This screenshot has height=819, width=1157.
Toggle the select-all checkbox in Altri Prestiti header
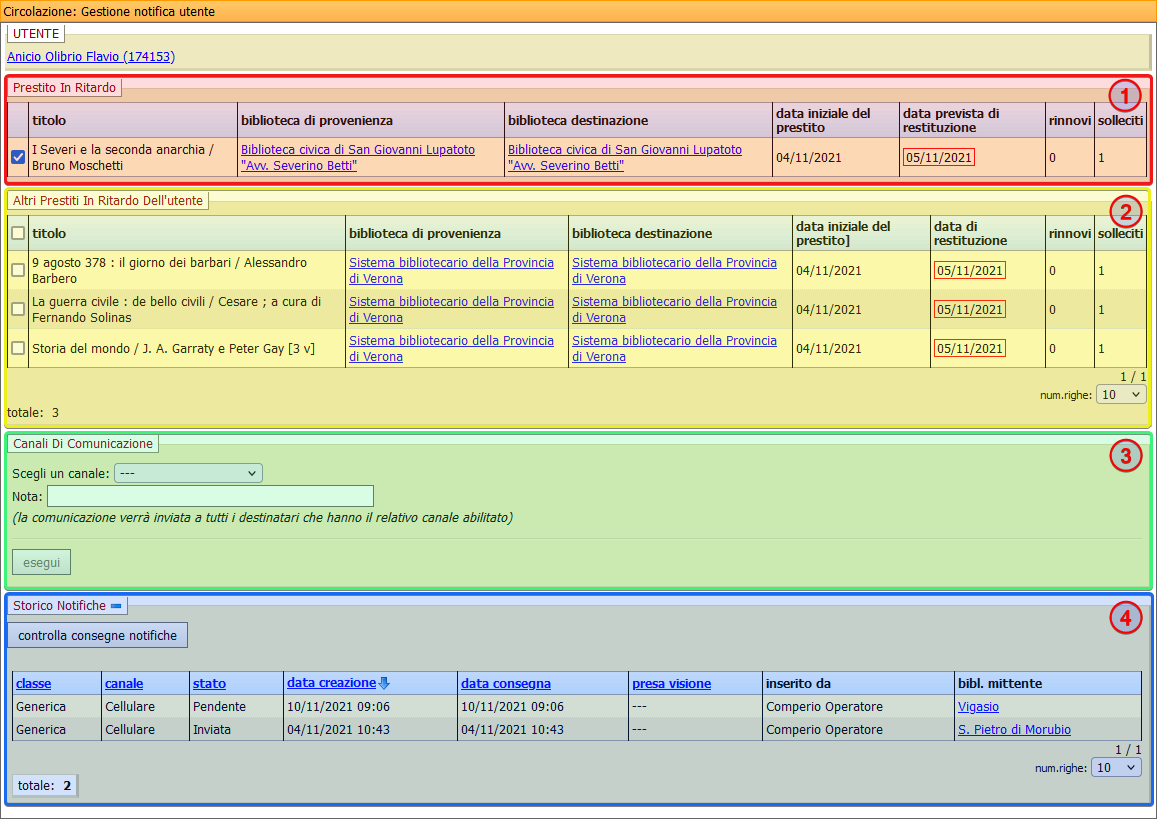18,233
